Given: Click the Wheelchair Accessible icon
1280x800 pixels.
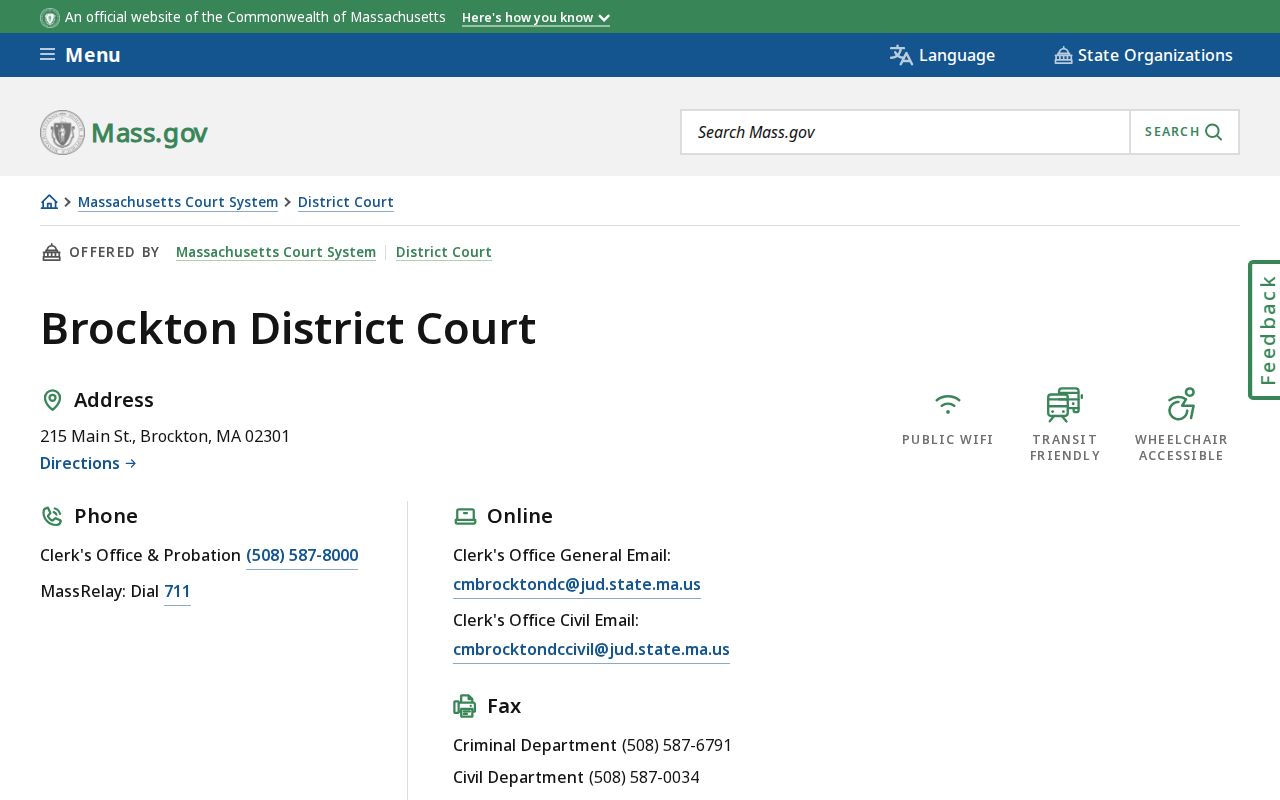Looking at the screenshot, I should pos(1181,404).
